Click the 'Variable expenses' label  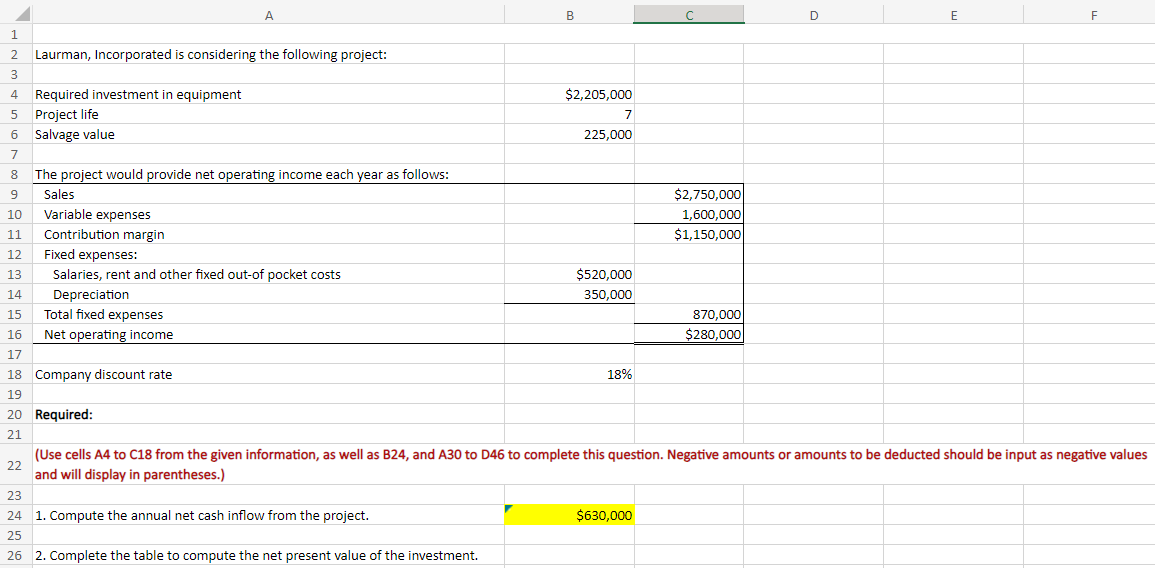tap(97, 214)
